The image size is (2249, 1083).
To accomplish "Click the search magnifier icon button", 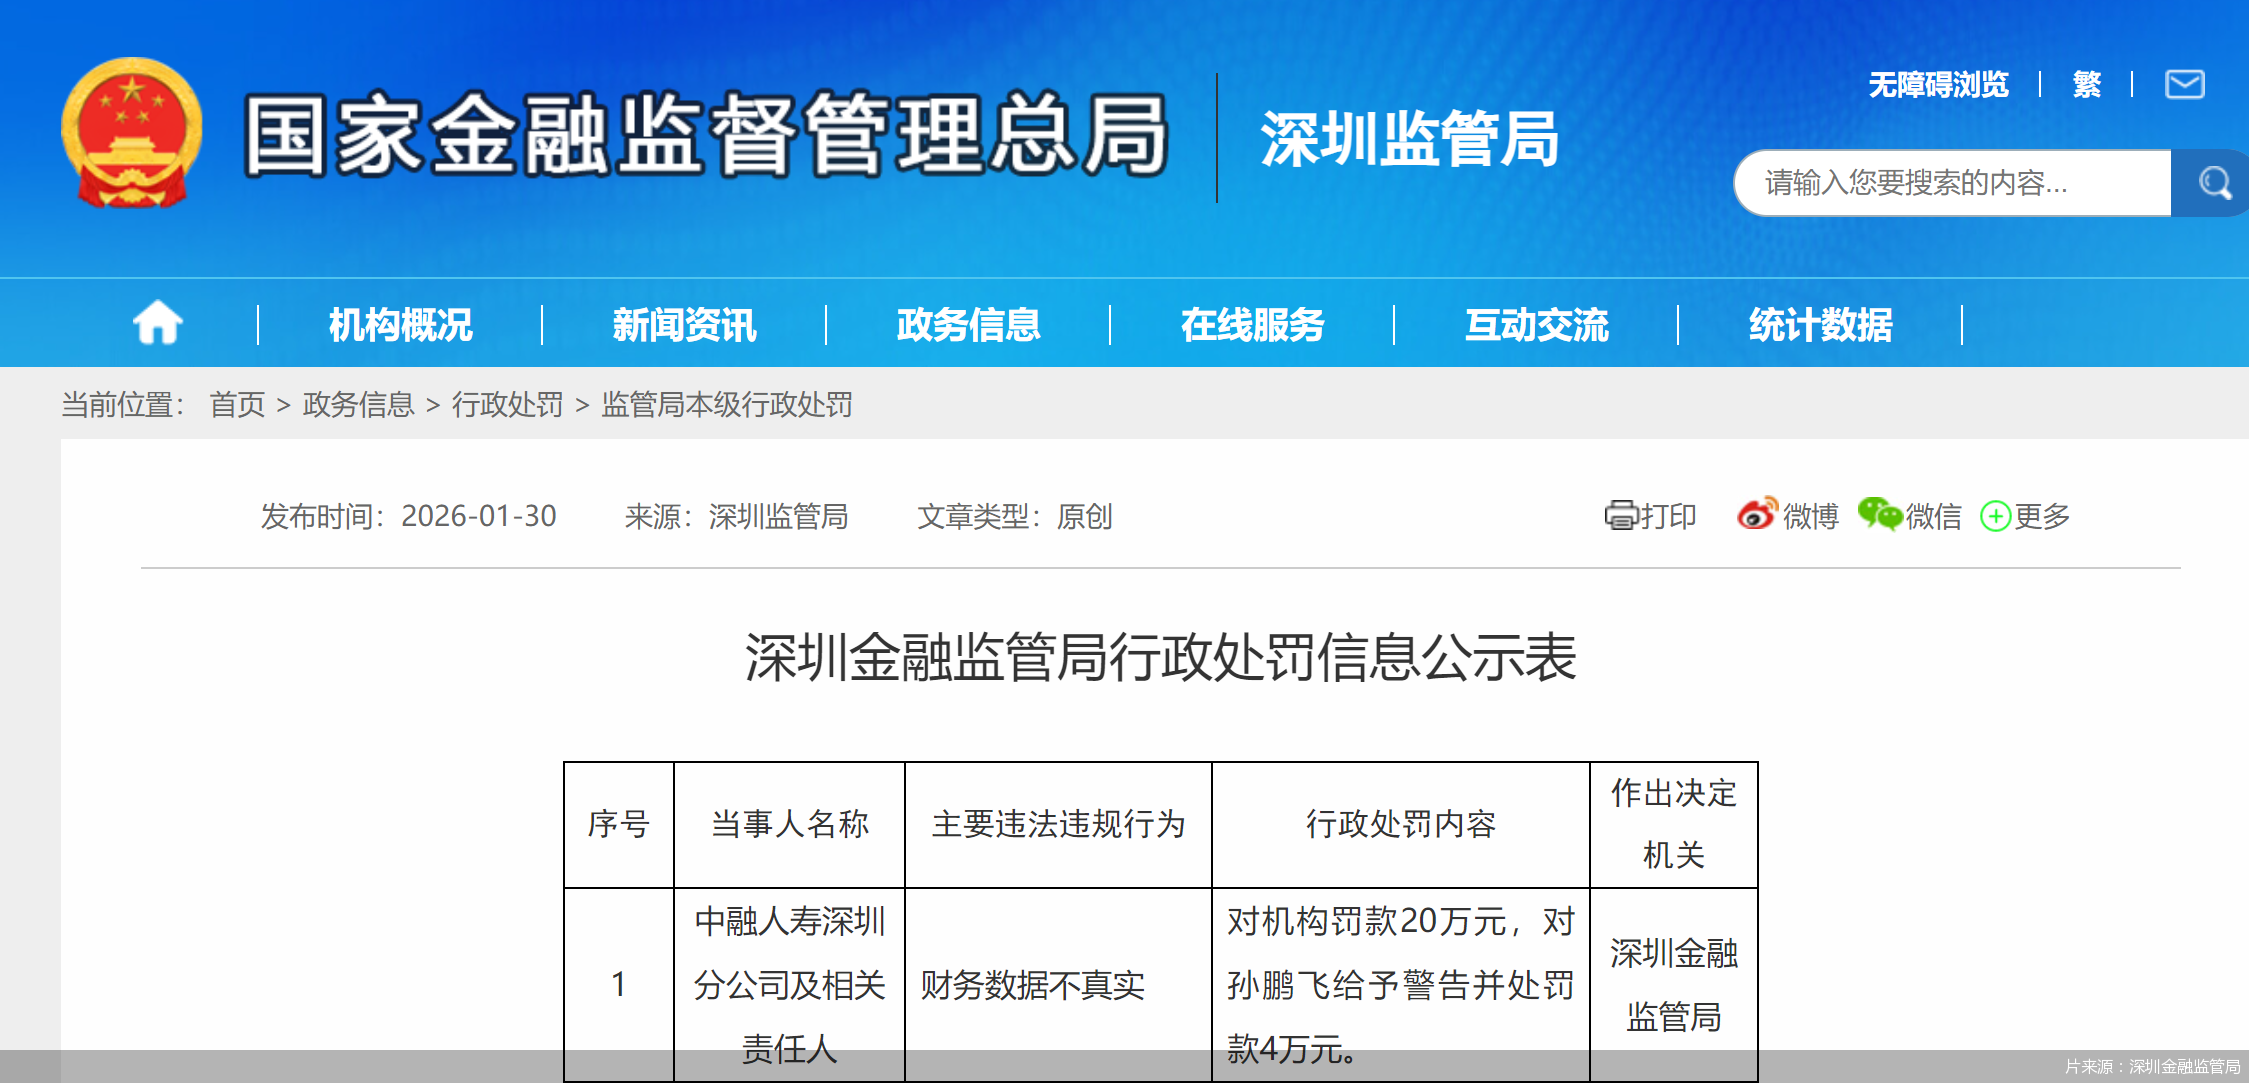I will point(2214,183).
